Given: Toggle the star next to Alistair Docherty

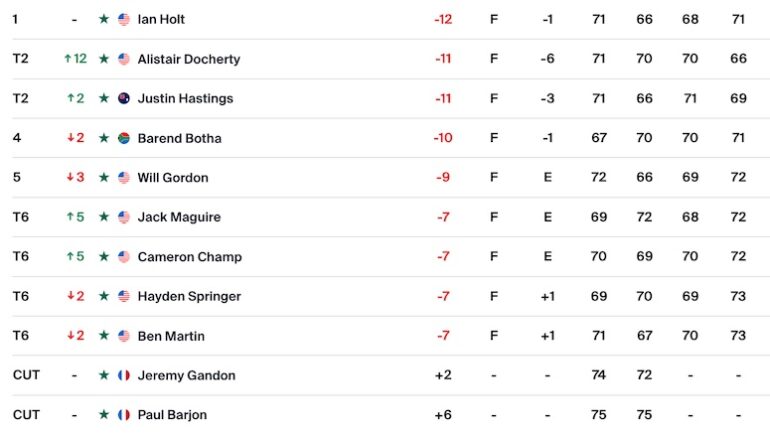Looking at the screenshot, I should [103, 59].
